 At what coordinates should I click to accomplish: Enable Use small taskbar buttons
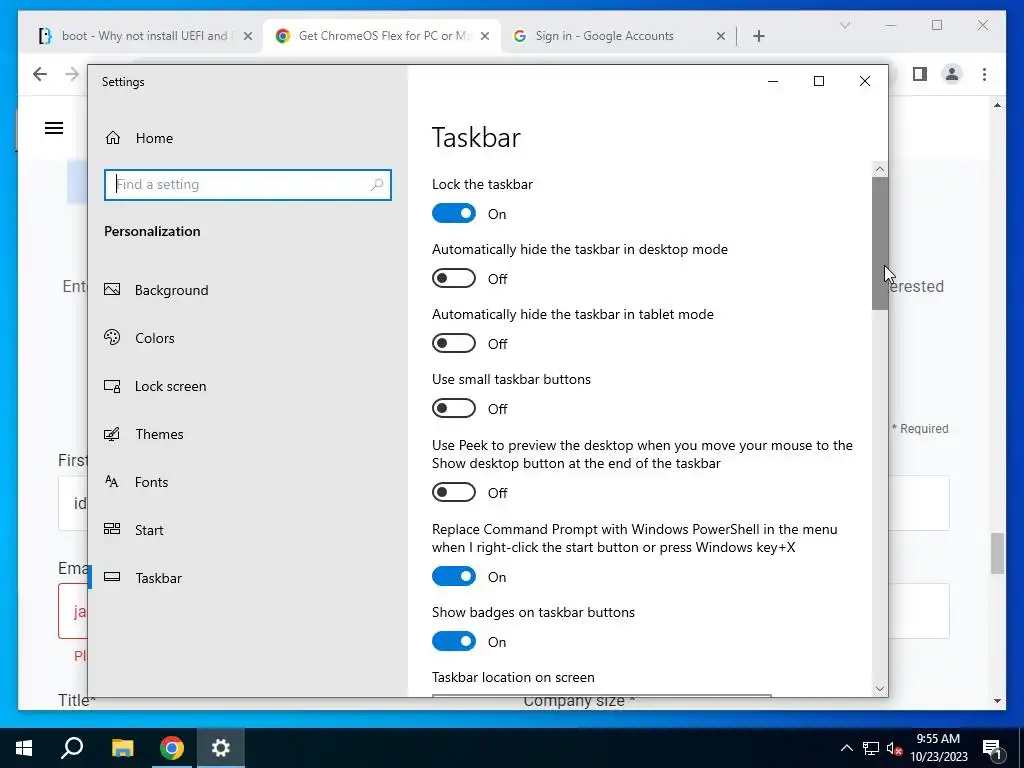(x=454, y=408)
